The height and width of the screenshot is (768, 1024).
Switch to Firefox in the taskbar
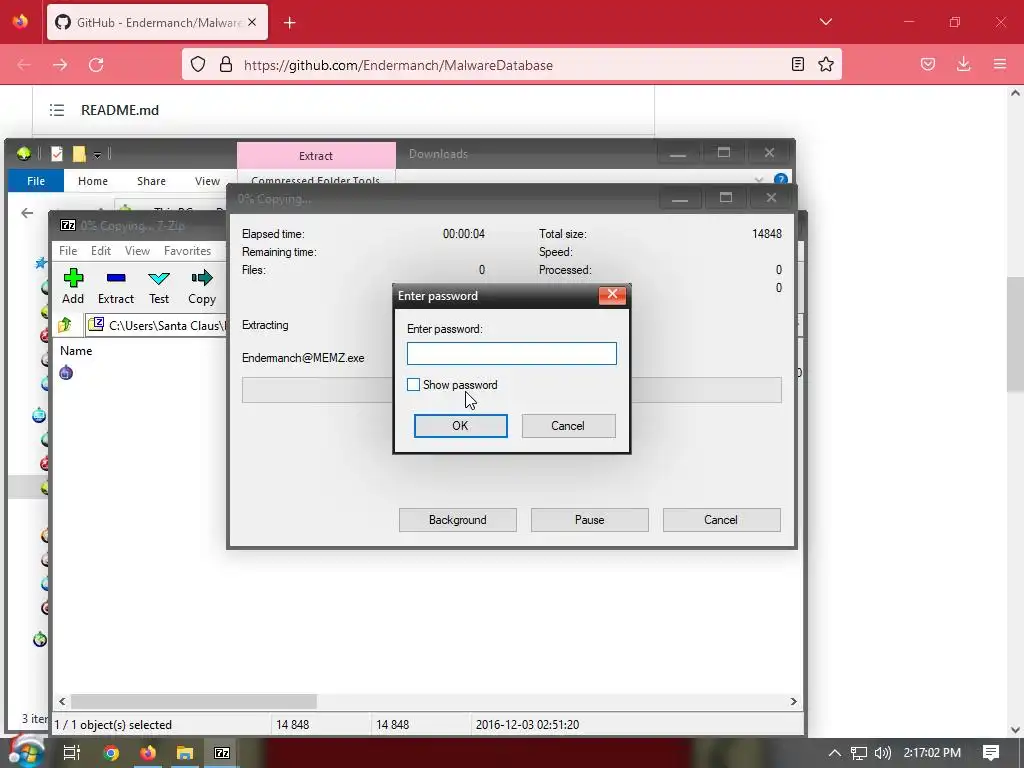[148, 753]
